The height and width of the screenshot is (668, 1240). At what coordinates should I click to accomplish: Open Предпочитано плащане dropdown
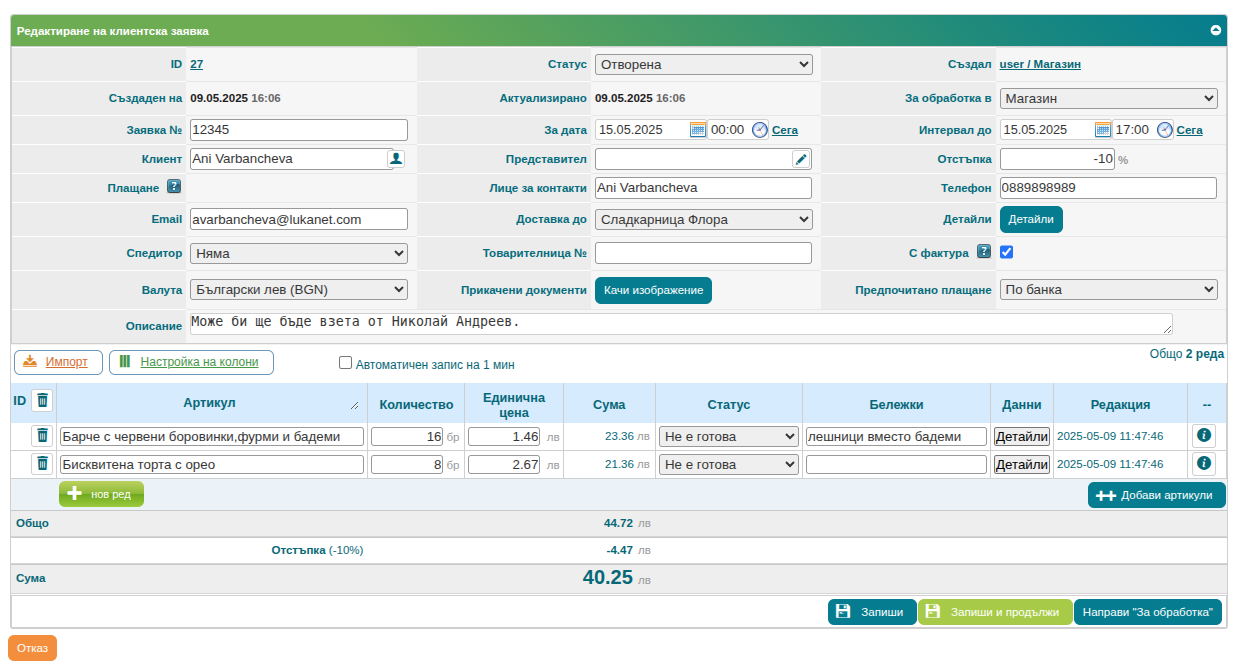(x=1109, y=289)
